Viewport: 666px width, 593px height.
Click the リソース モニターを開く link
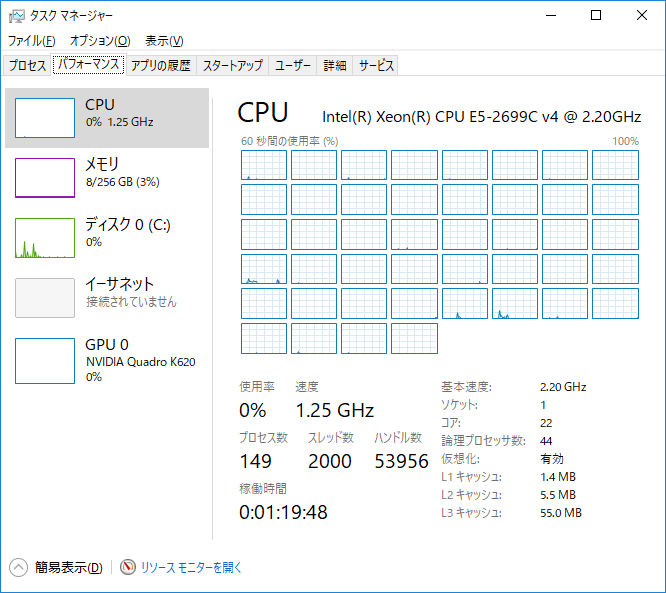(x=191, y=567)
